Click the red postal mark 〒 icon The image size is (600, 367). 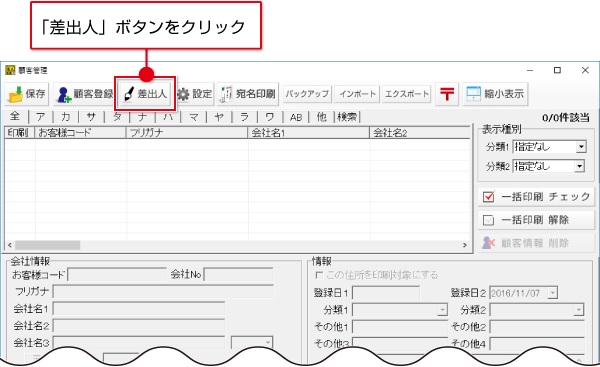(447, 94)
